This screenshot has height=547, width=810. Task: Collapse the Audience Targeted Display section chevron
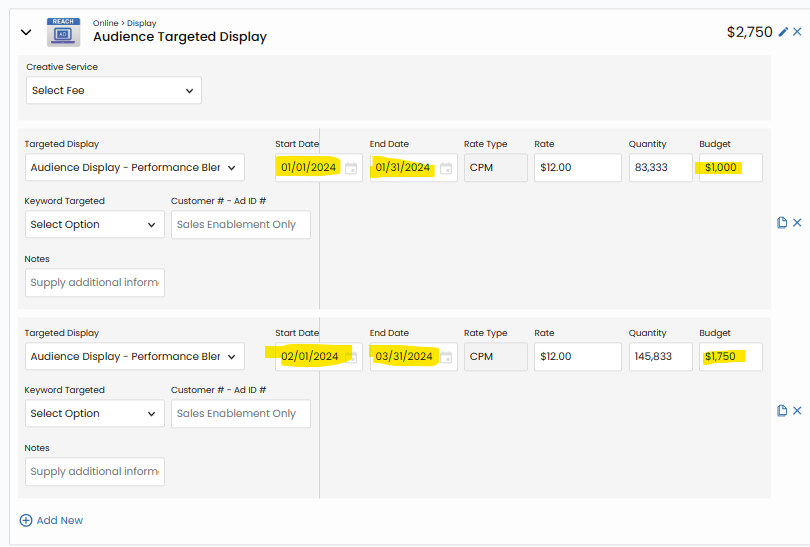[x=26, y=32]
